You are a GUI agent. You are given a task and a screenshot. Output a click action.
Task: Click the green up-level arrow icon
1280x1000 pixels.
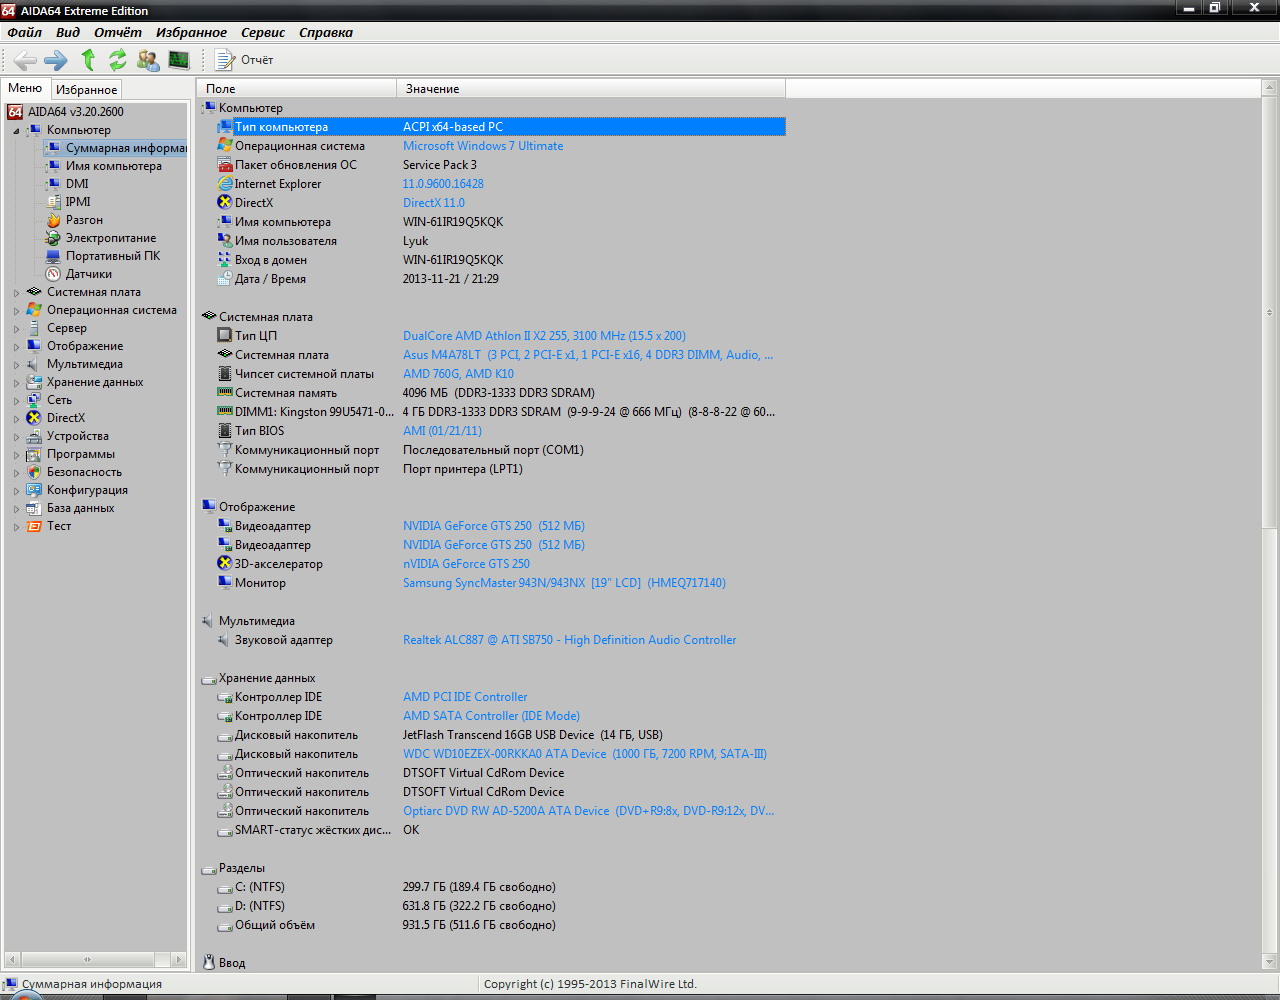[88, 60]
